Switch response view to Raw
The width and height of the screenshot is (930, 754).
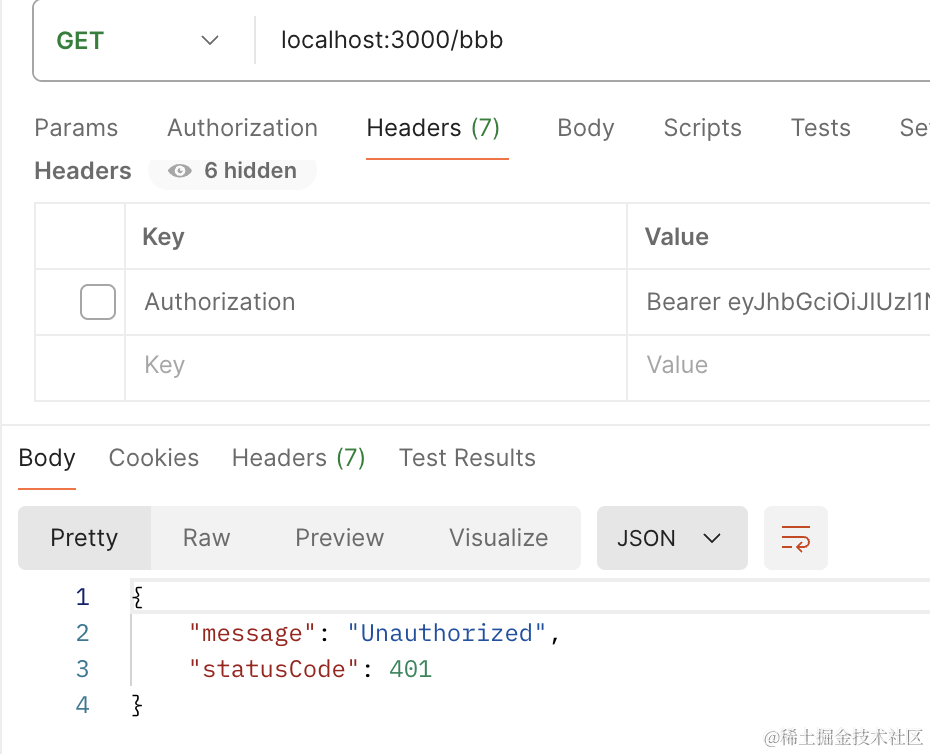207,538
